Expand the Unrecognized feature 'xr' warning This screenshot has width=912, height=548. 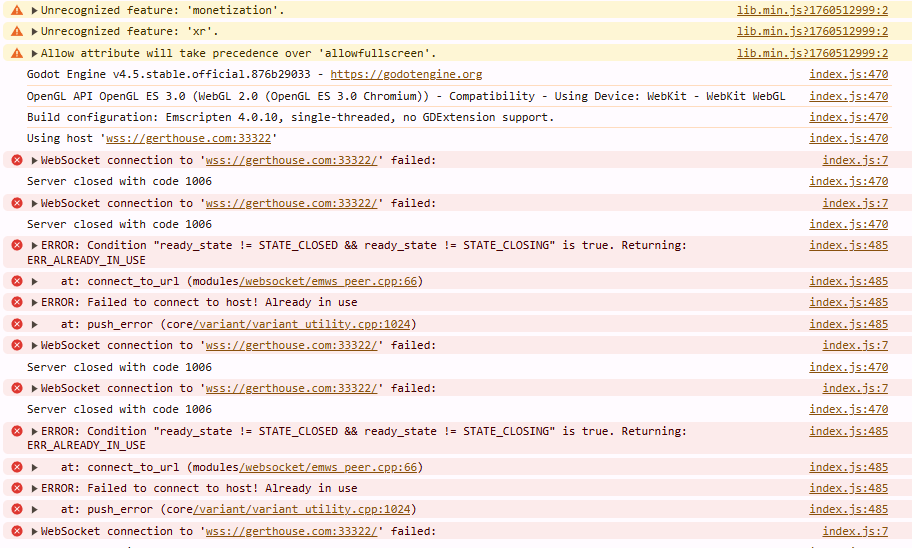tap(35, 32)
